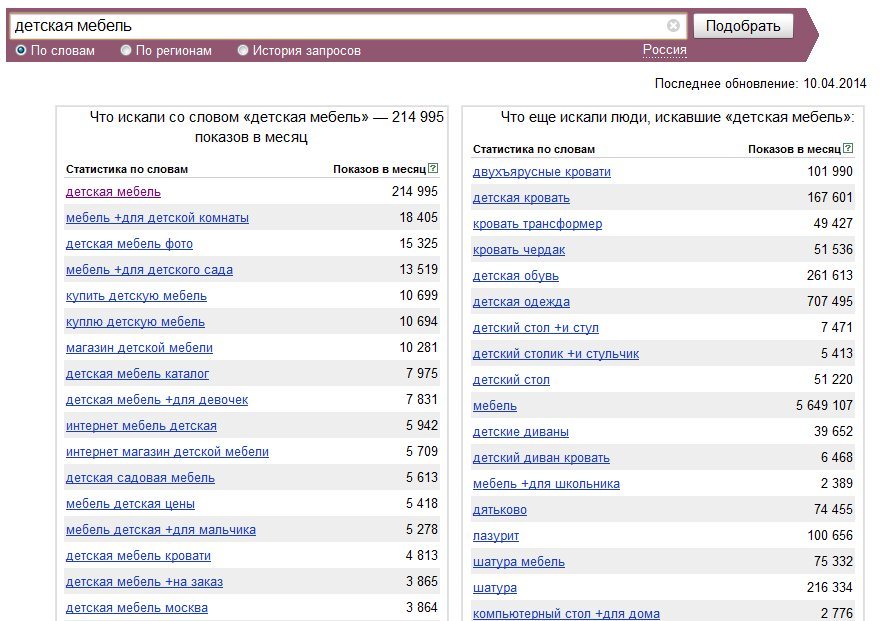Open 'детская мебель +для девочек' link
The height and width of the screenshot is (621, 882).
click(157, 399)
